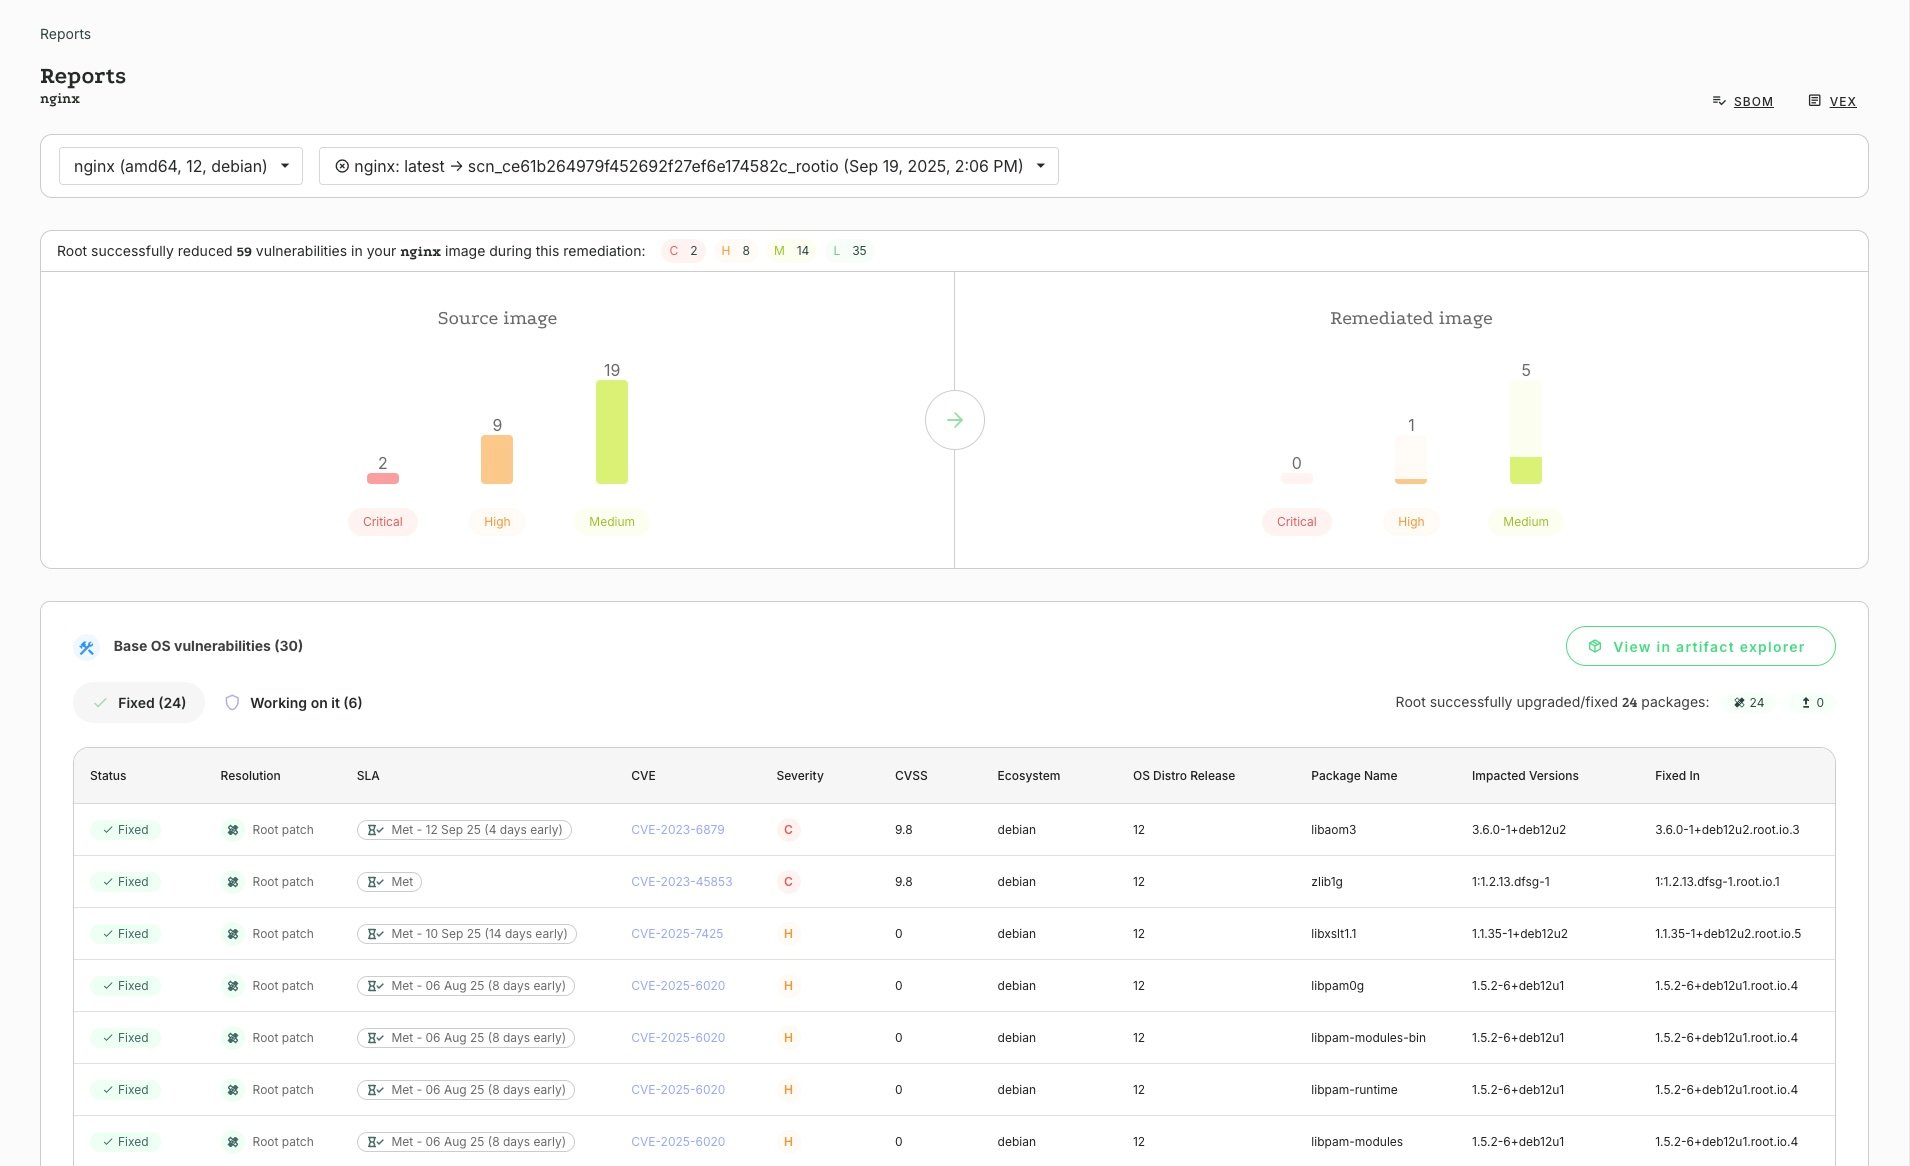This screenshot has height=1166, width=1910.
Task: Click the high severity badge for libxslt1.1
Action: pos(788,934)
